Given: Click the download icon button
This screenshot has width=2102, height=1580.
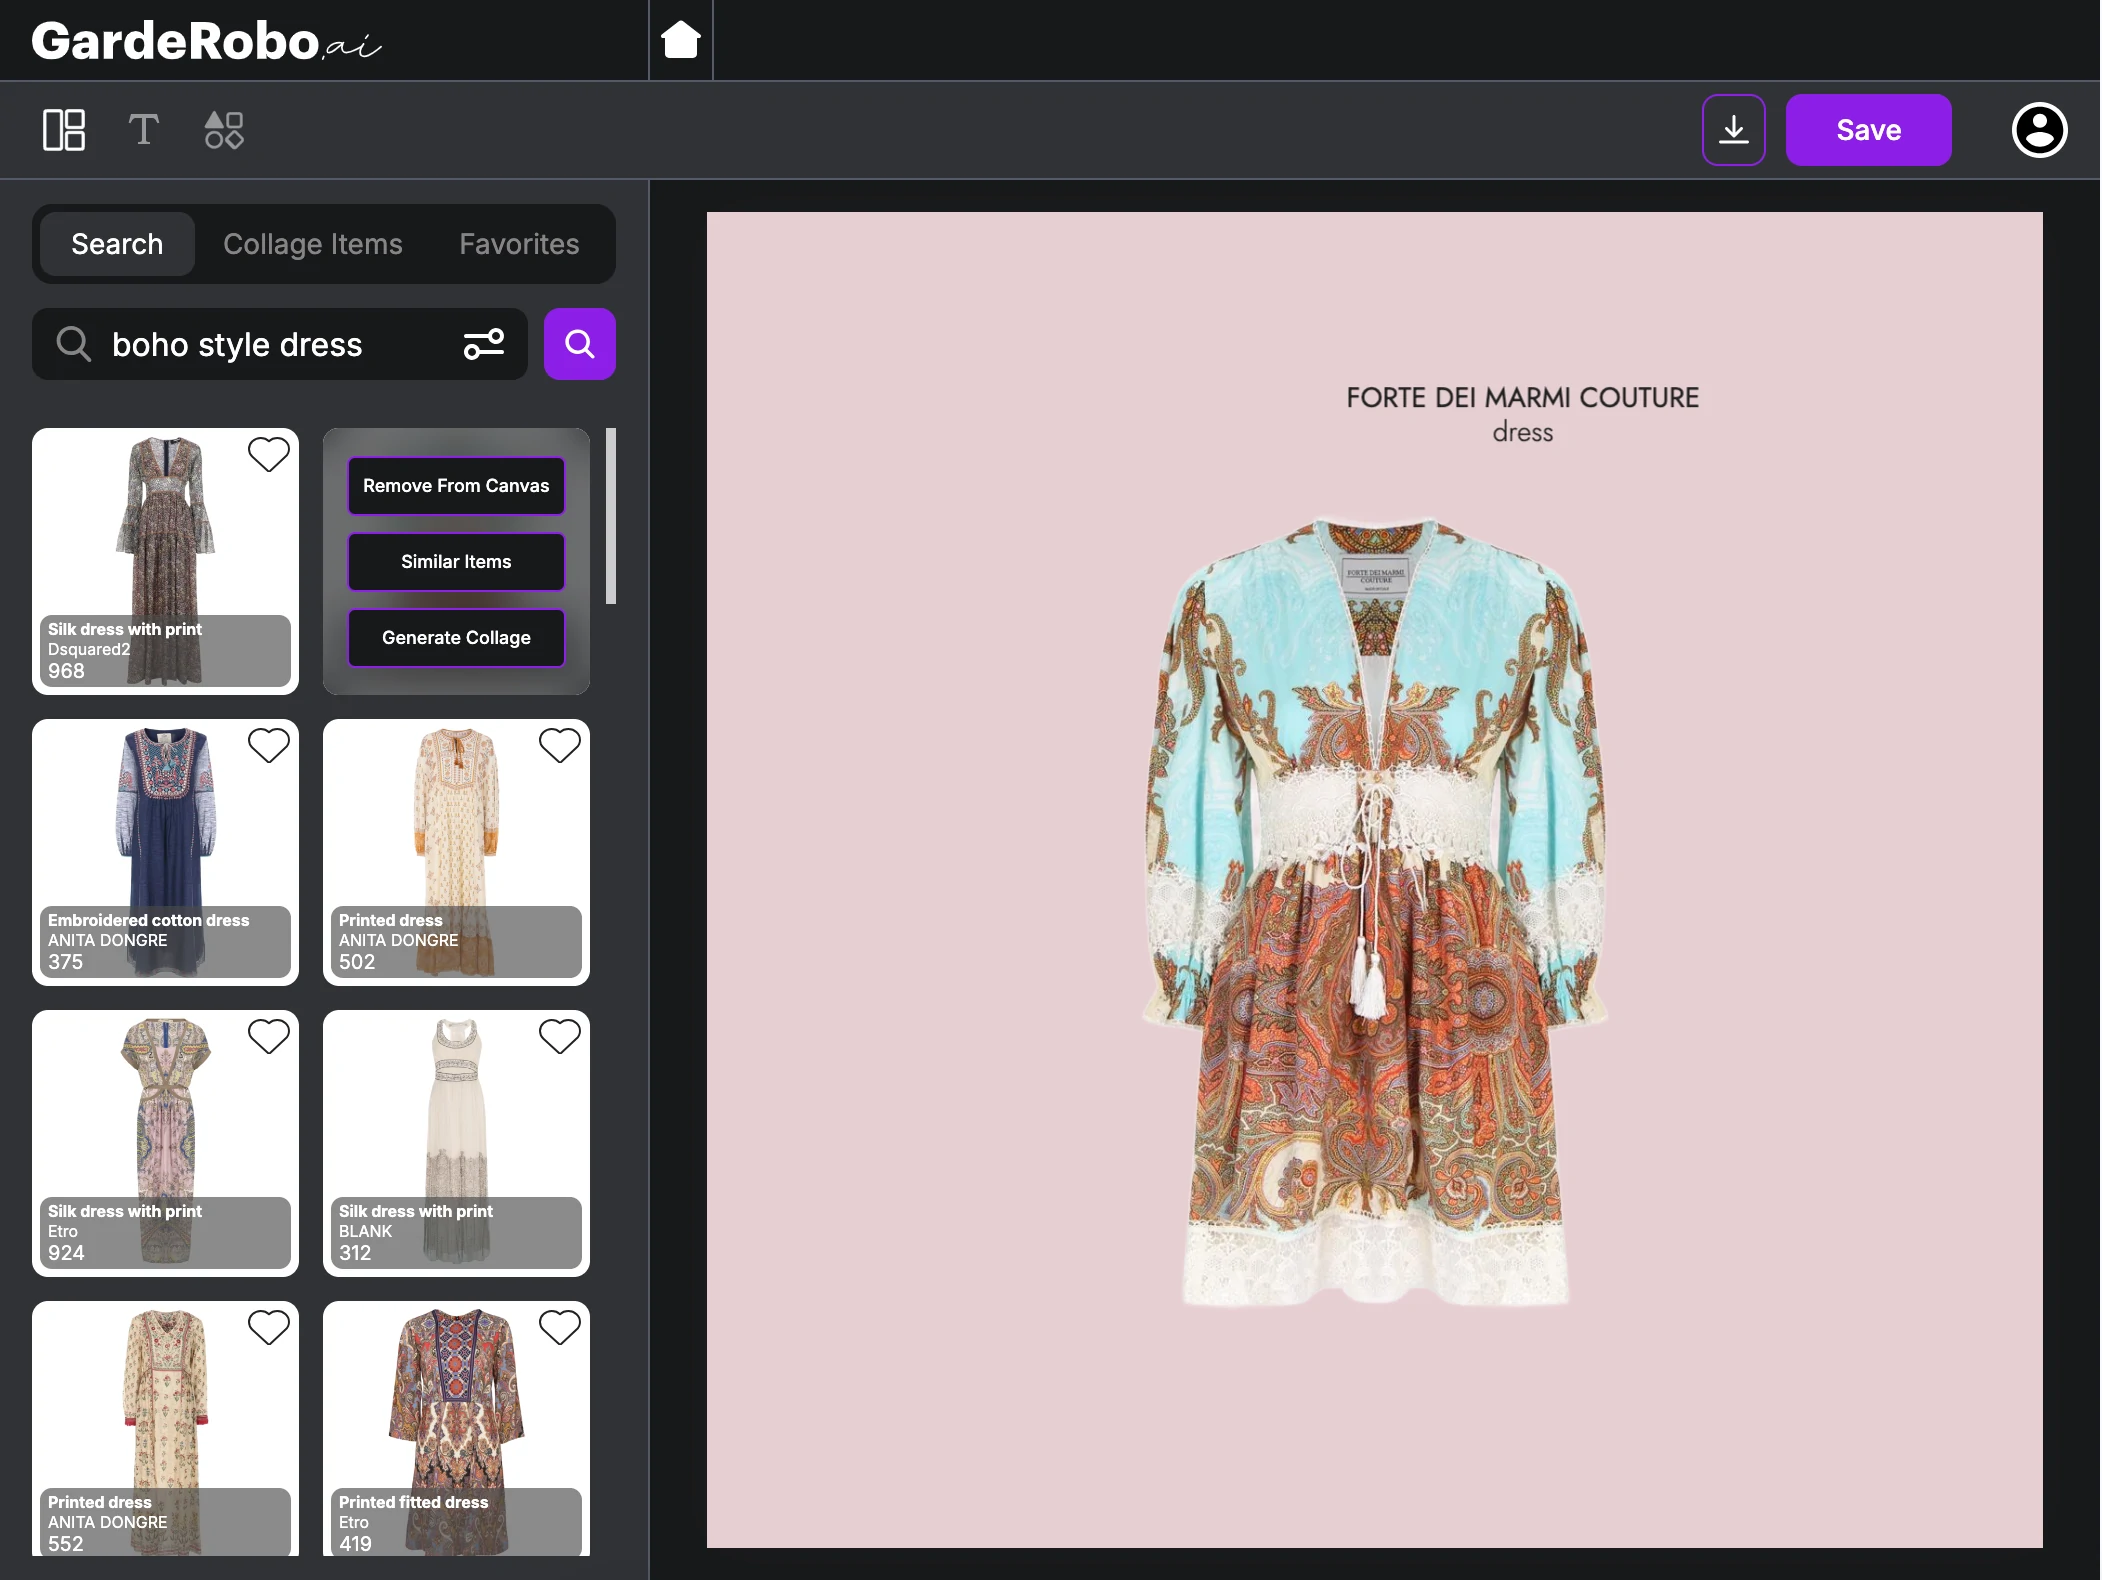Looking at the screenshot, I should [1734, 130].
